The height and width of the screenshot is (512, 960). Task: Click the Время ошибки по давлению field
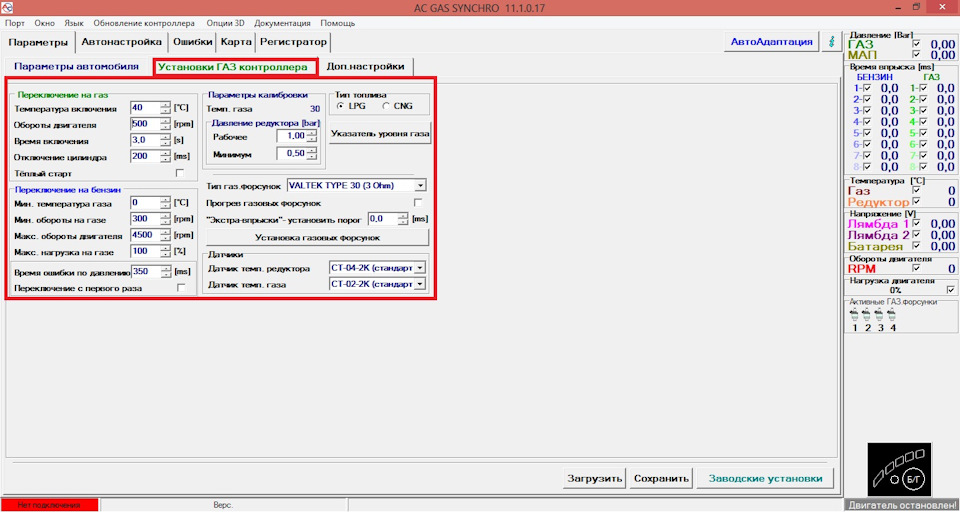[x=146, y=271]
